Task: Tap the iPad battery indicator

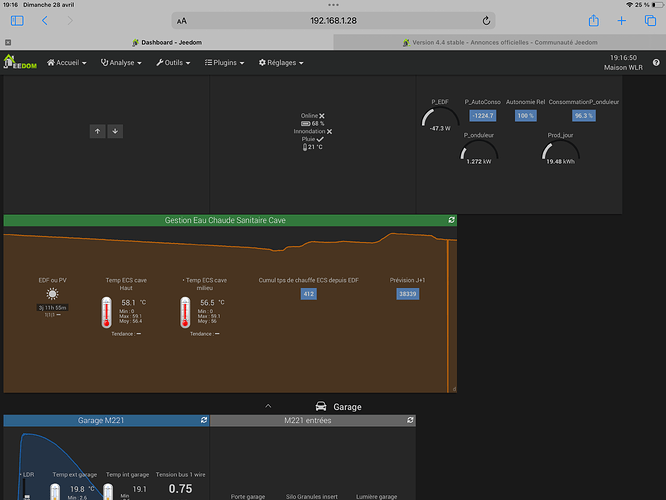Action: click(x=658, y=5)
